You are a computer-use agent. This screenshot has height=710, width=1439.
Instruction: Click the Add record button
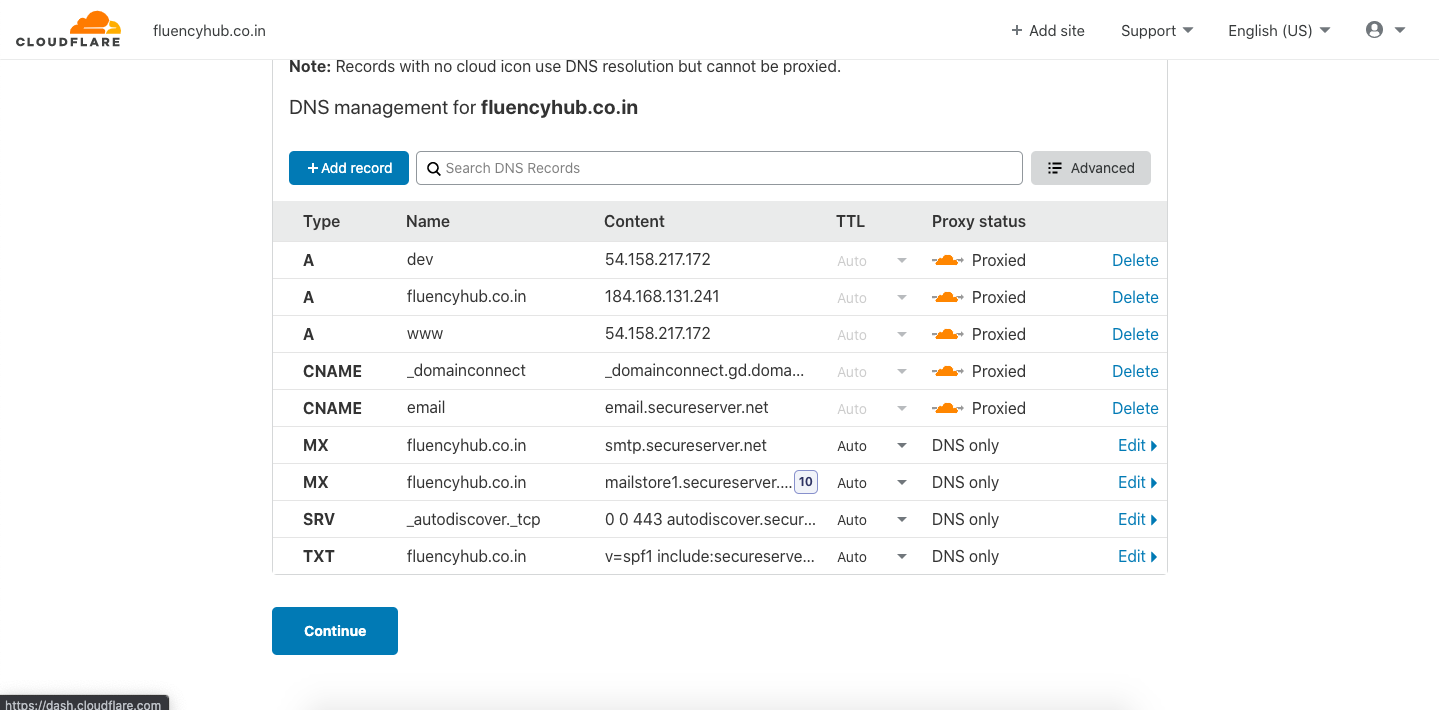pyautogui.click(x=349, y=168)
